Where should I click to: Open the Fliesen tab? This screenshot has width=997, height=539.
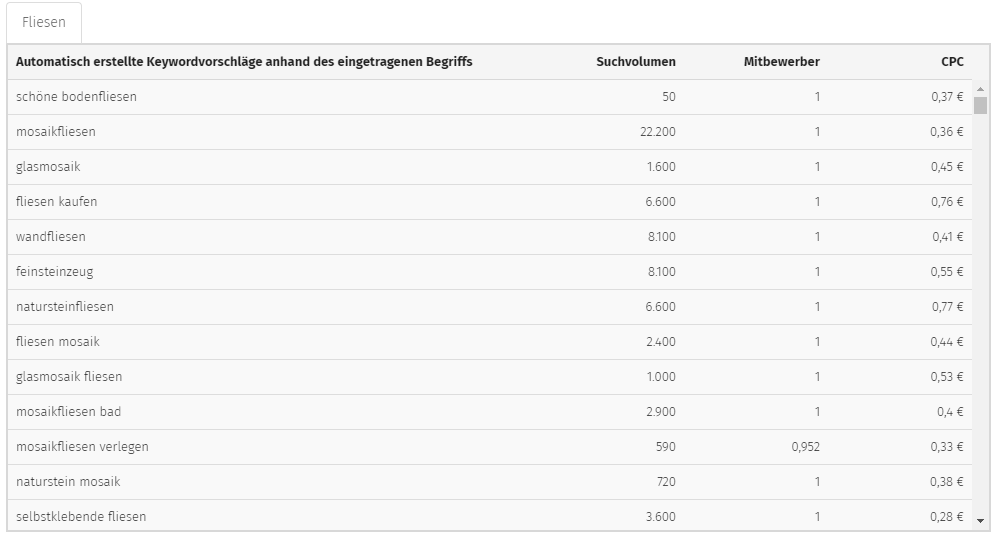(44, 22)
